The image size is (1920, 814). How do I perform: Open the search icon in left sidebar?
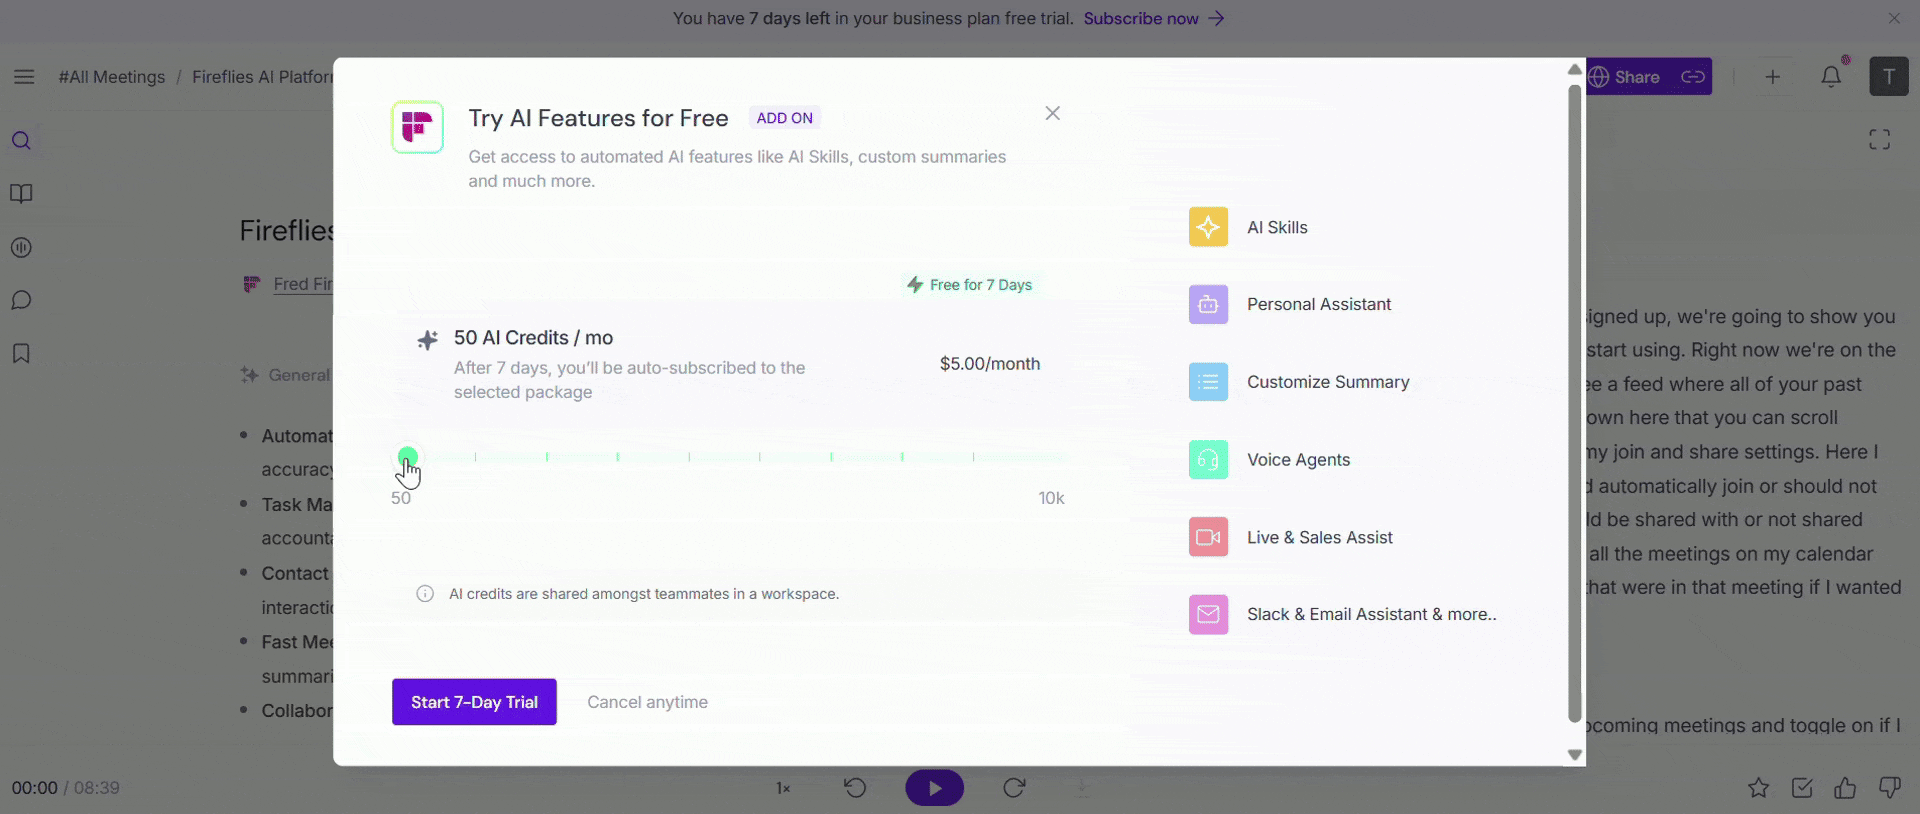tap(21, 141)
